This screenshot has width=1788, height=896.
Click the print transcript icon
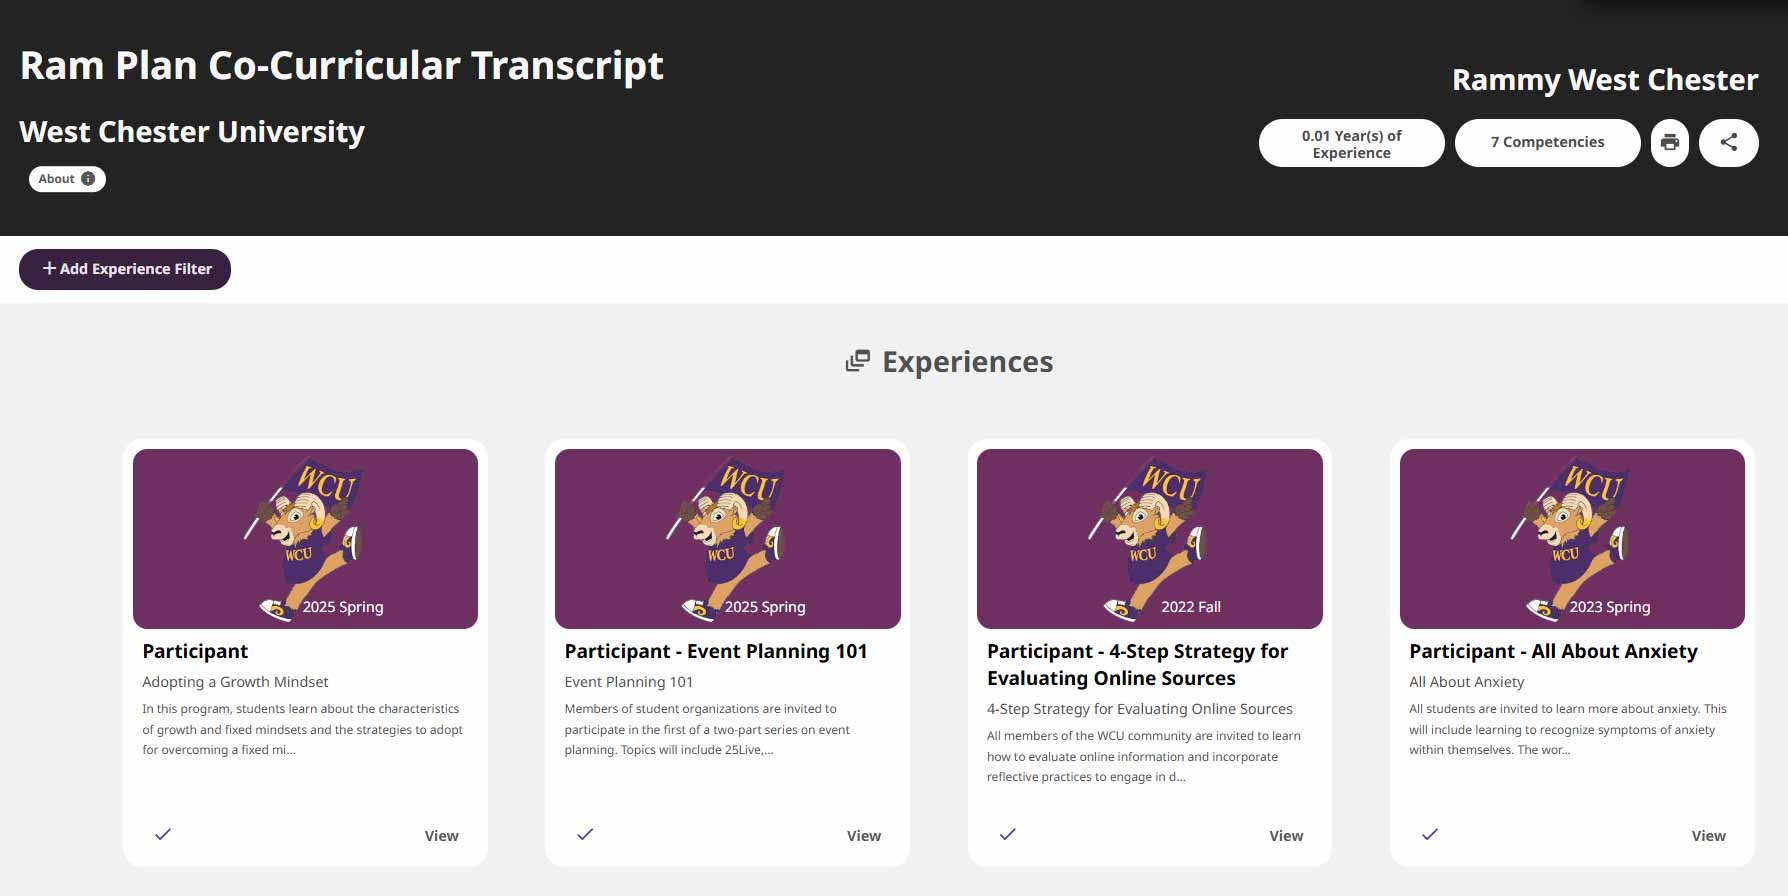[x=1669, y=143]
